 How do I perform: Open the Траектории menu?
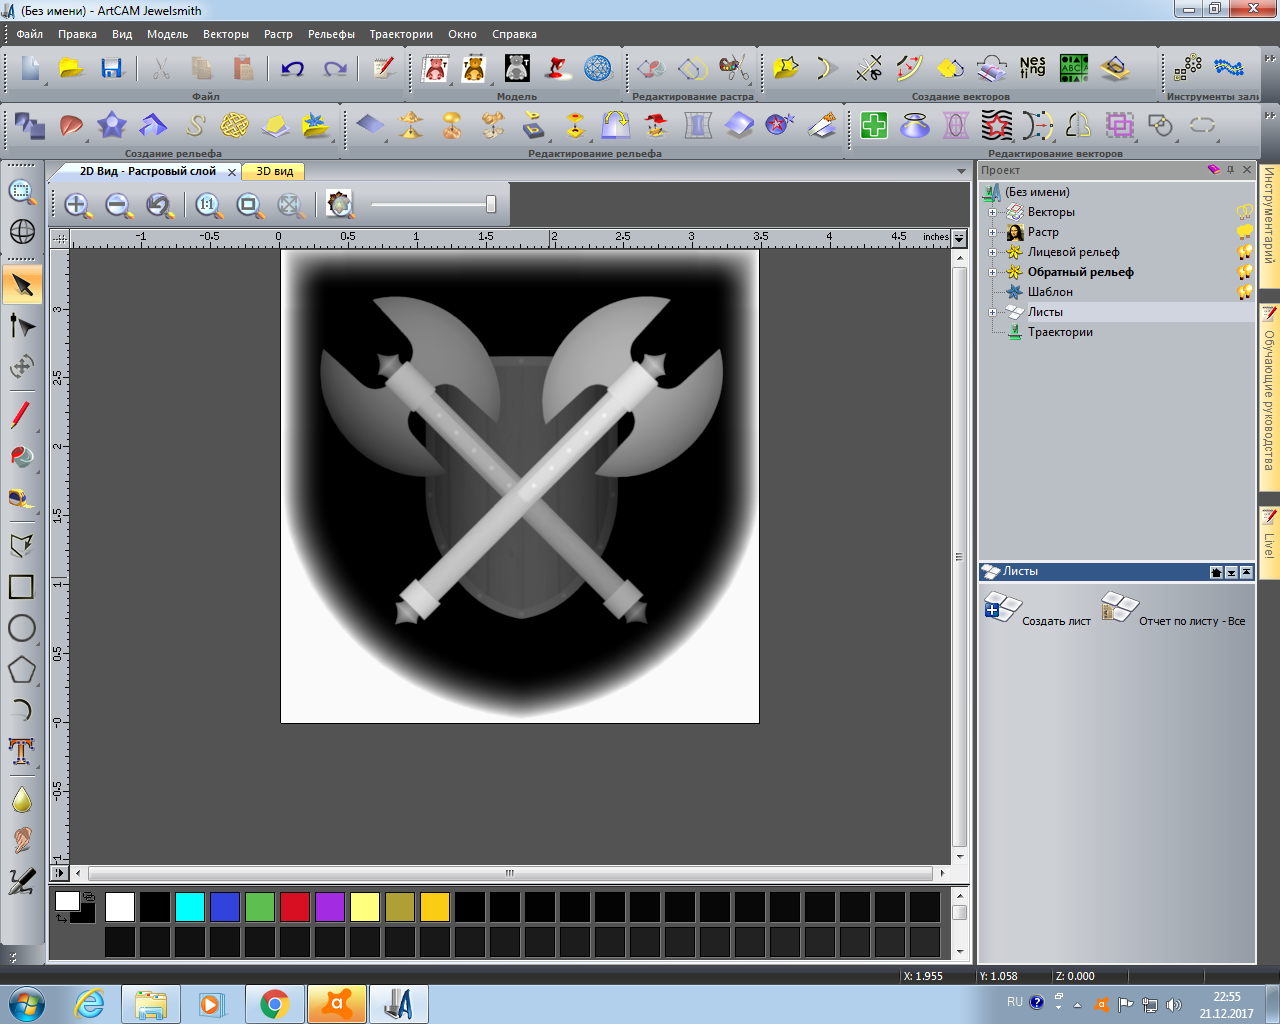(x=401, y=34)
